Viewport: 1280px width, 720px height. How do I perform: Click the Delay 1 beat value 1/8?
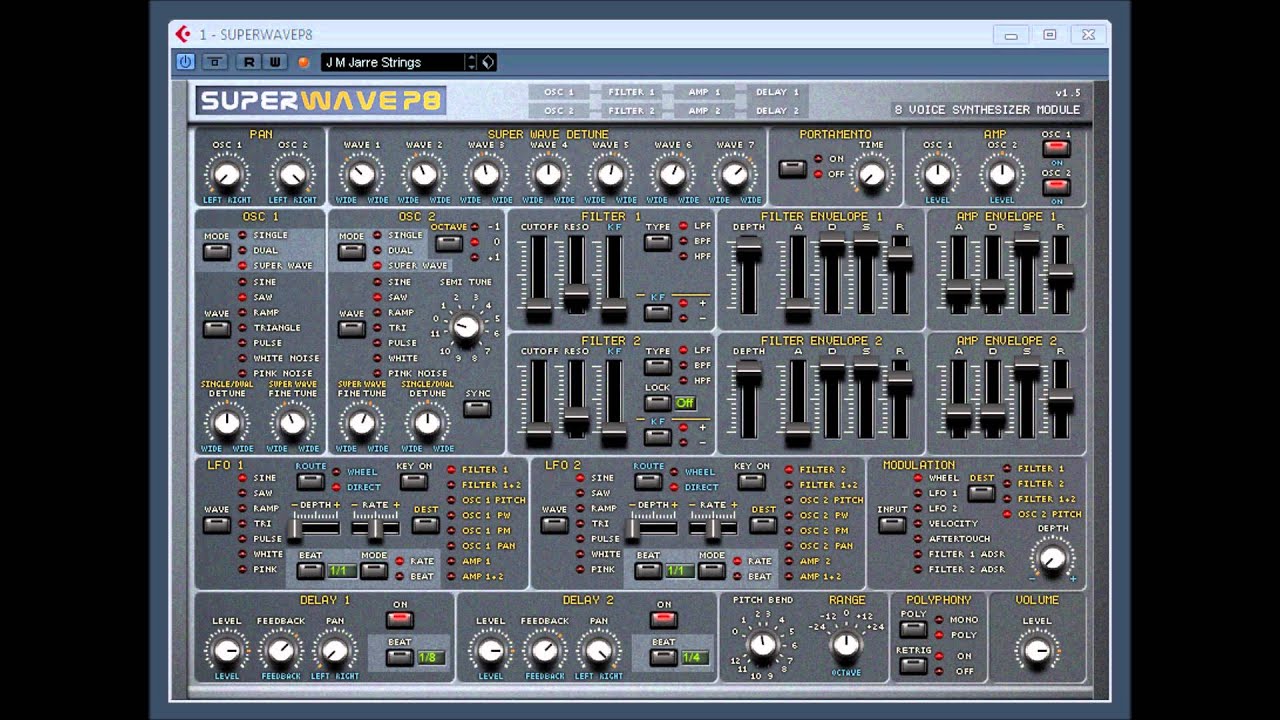tap(431, 657)
